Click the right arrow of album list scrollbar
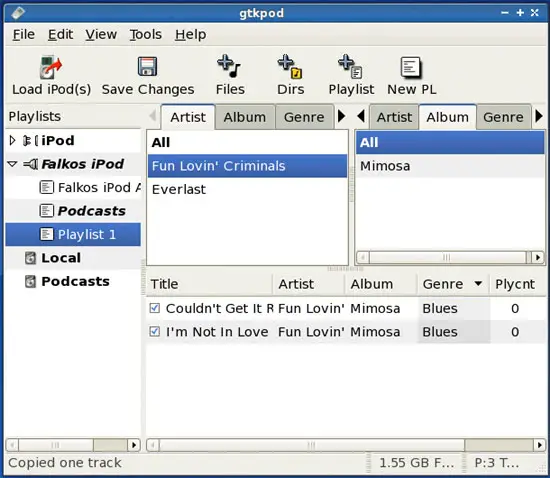 click(538, 257)
